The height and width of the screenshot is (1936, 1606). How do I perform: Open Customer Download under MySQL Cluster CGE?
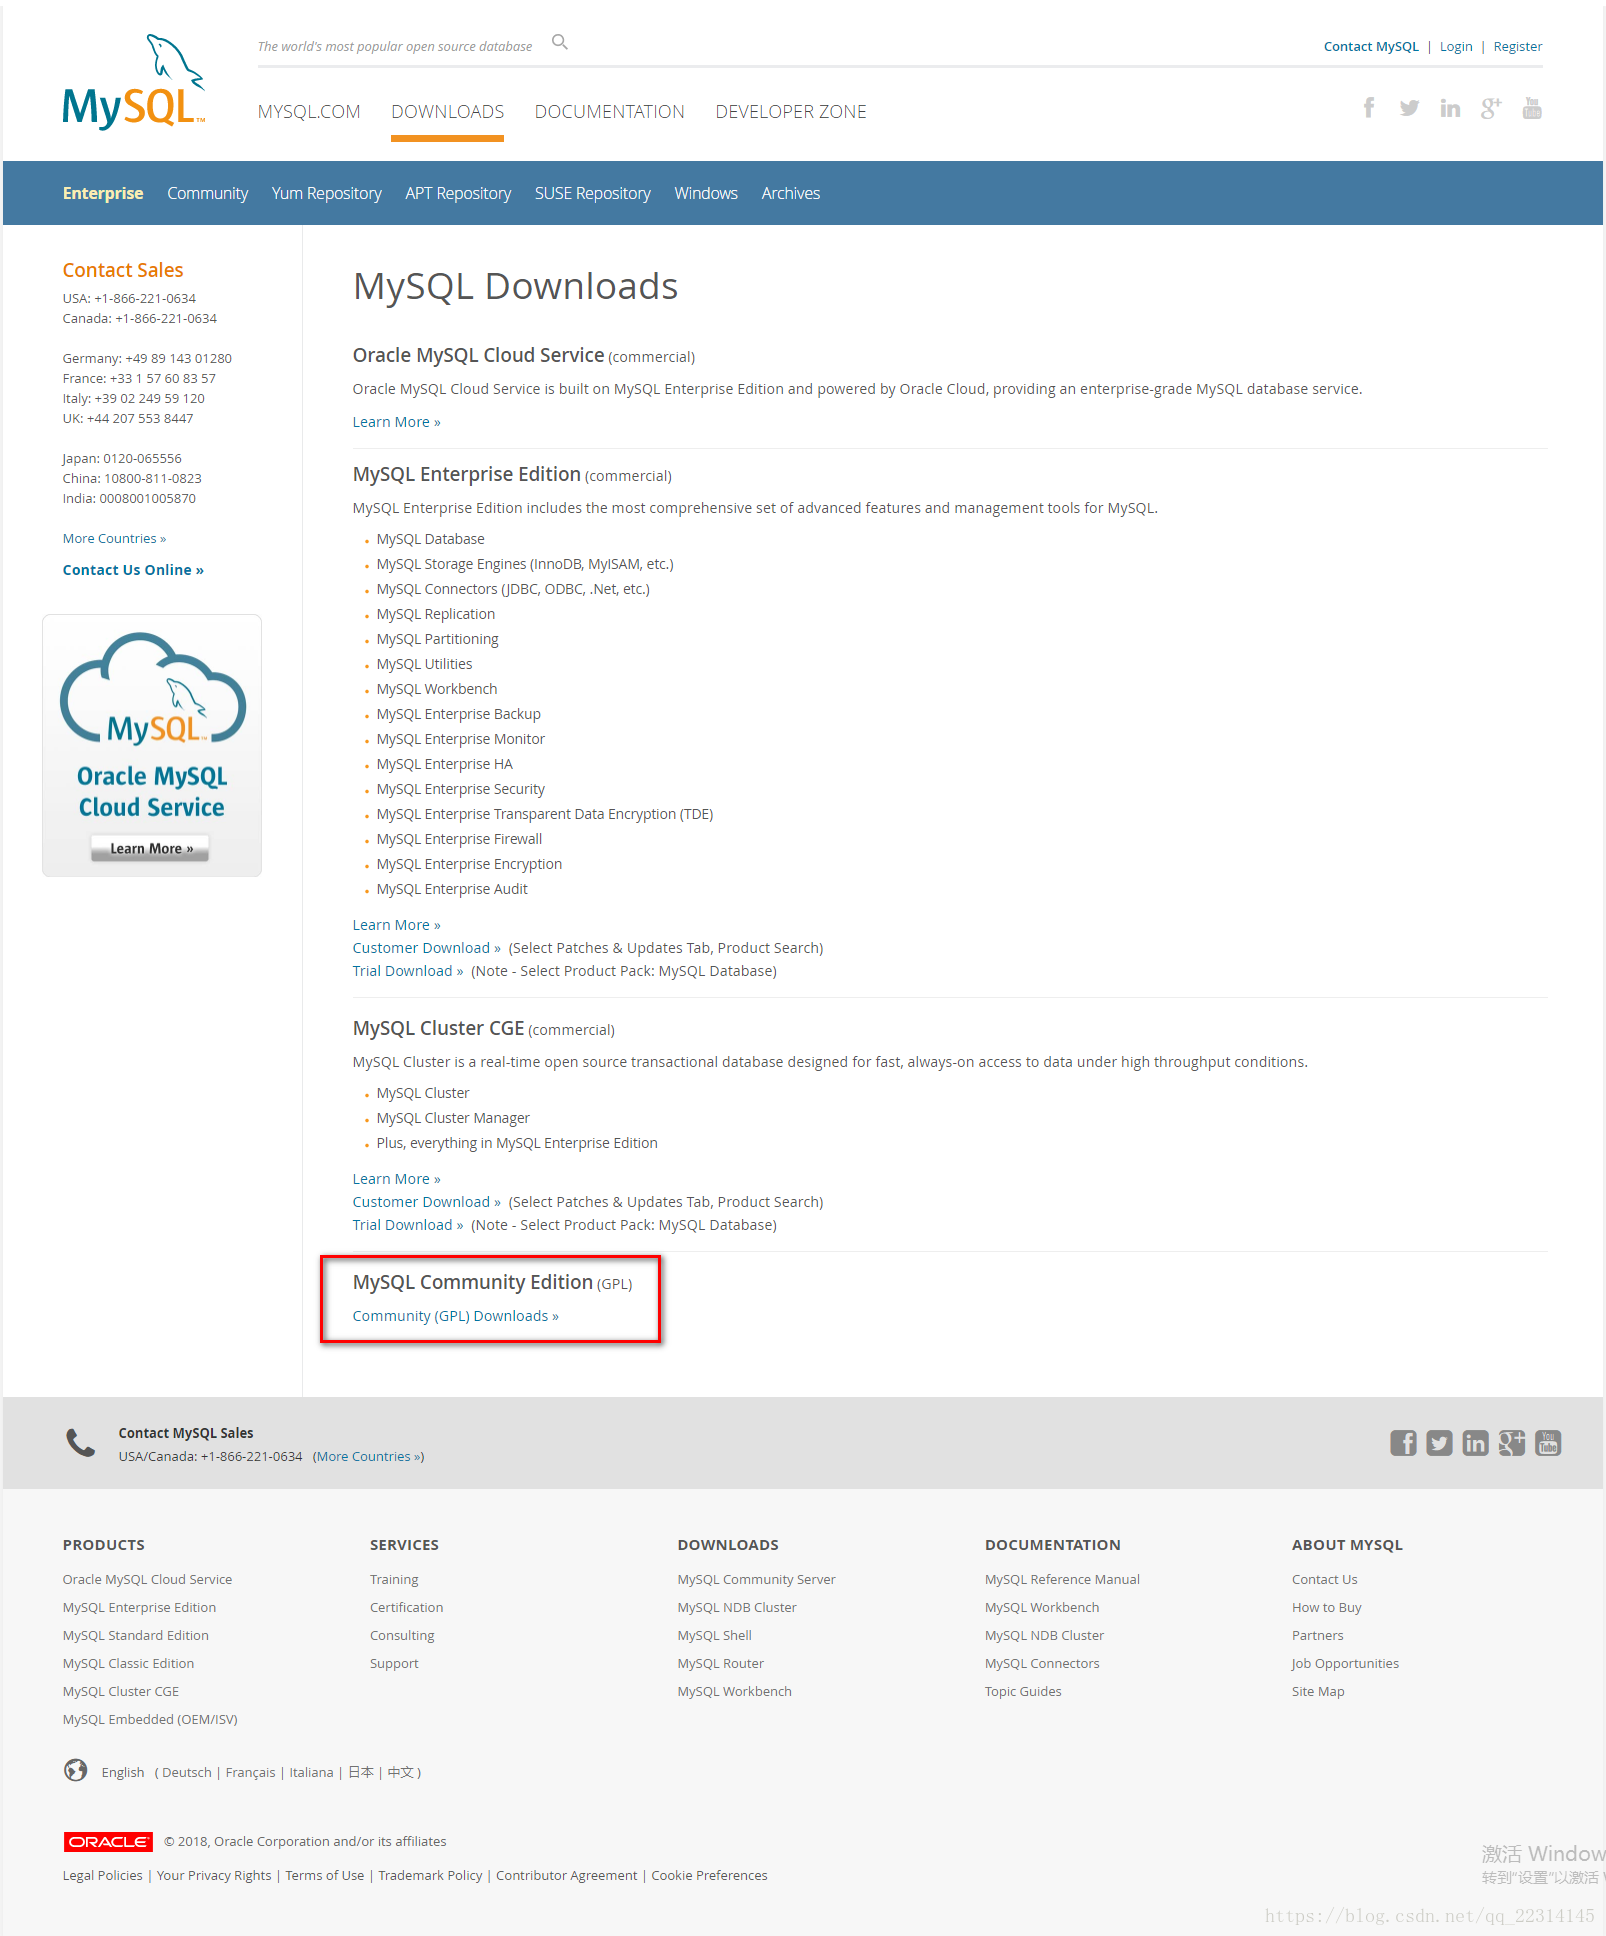(426, 1202)
